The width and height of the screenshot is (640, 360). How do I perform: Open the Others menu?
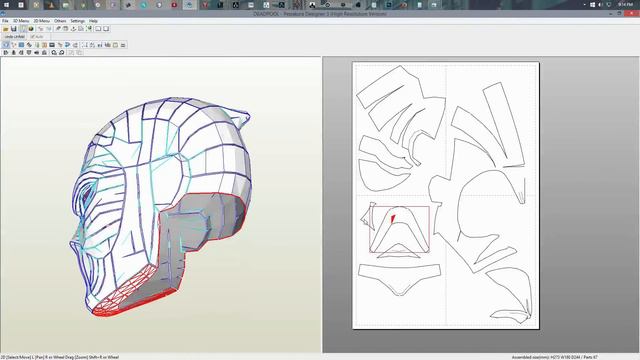click(x=60, y=21)
